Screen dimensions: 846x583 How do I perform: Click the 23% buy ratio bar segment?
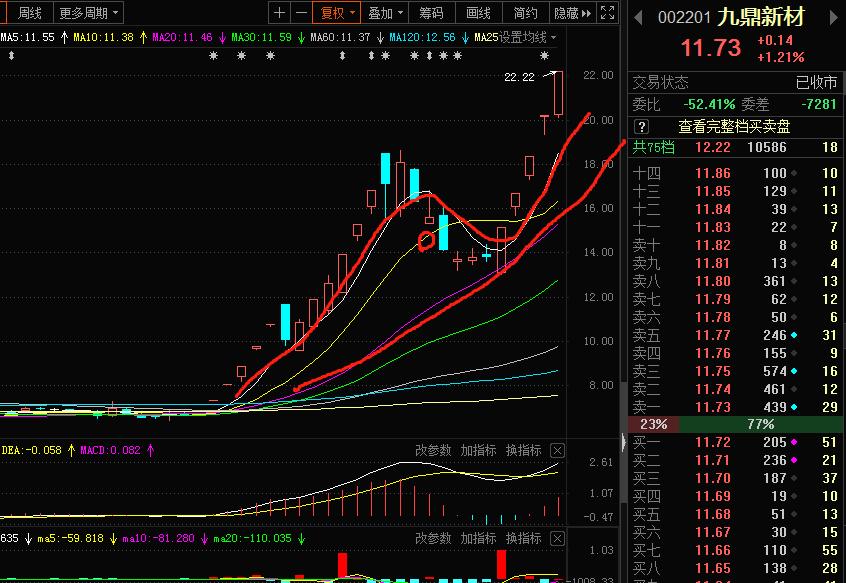click(653, 424)
